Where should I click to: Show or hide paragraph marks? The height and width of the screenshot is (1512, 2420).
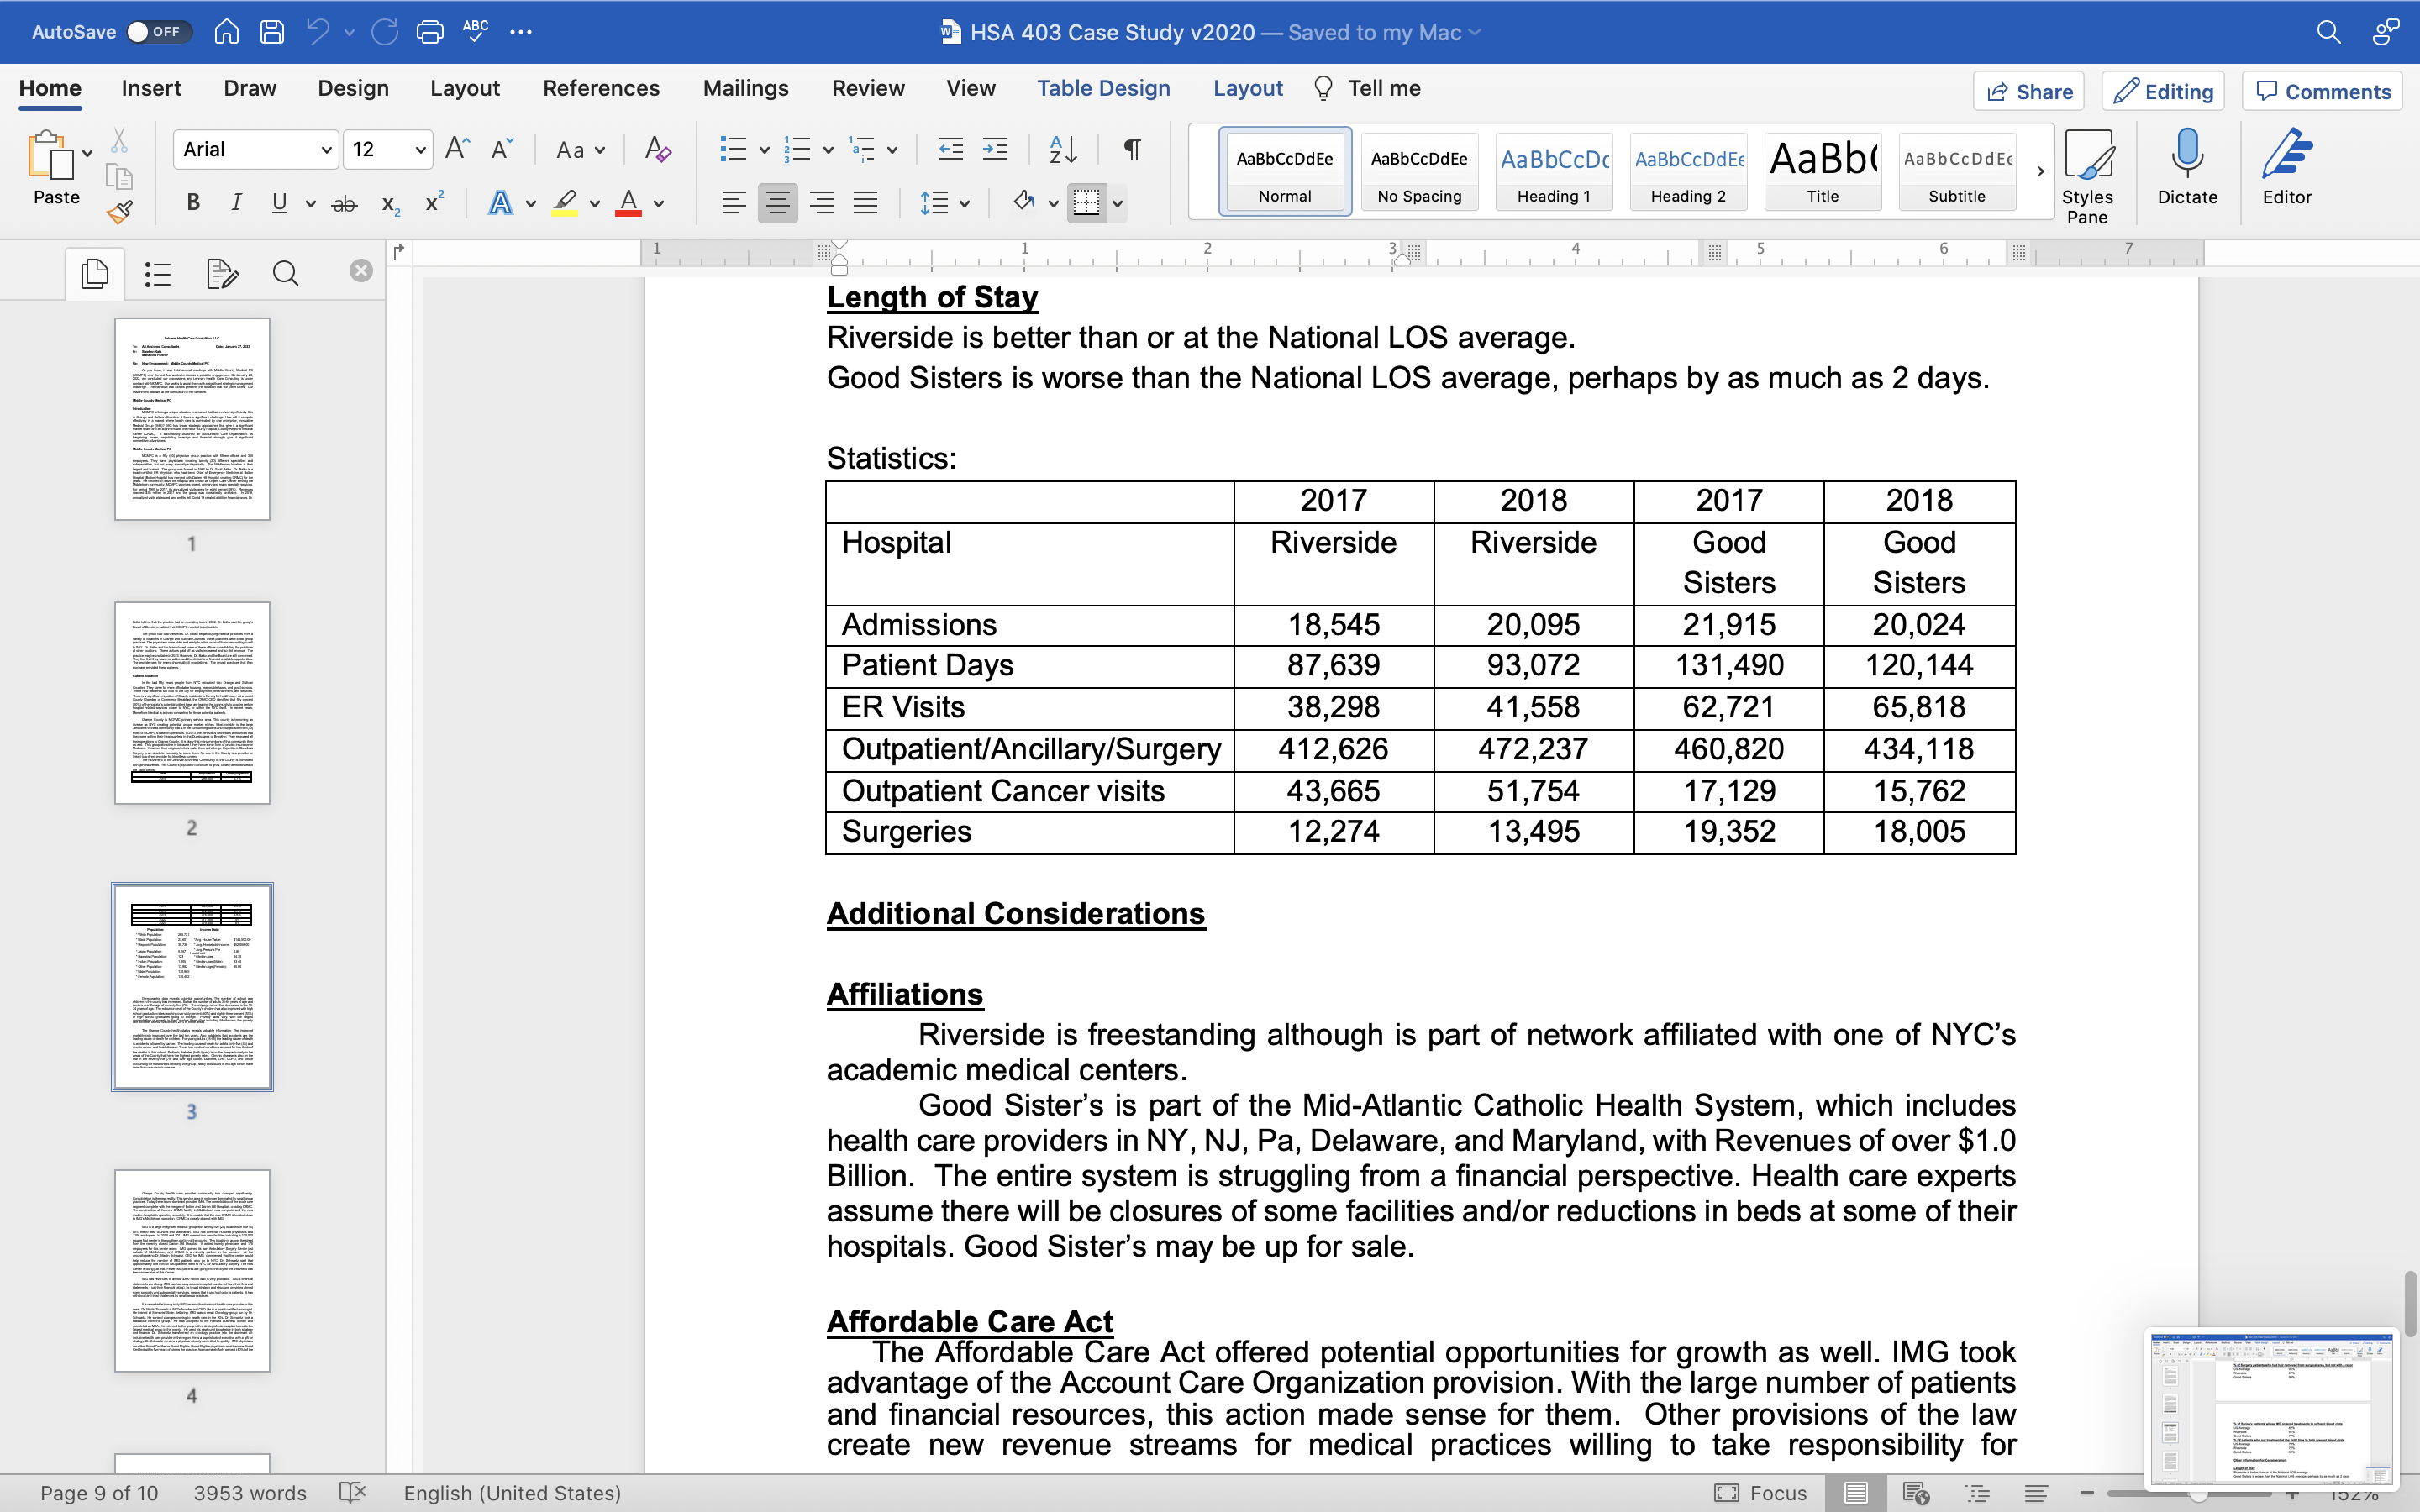pos(1132,149)
